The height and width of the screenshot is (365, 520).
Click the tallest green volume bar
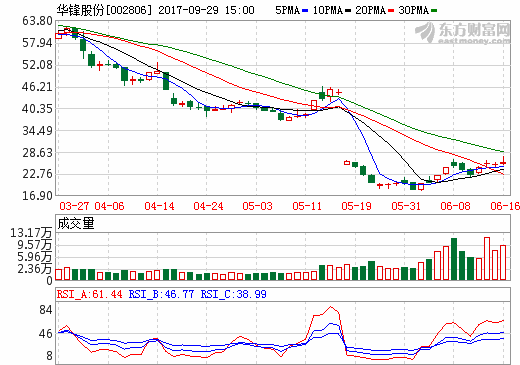click(454, 259)
